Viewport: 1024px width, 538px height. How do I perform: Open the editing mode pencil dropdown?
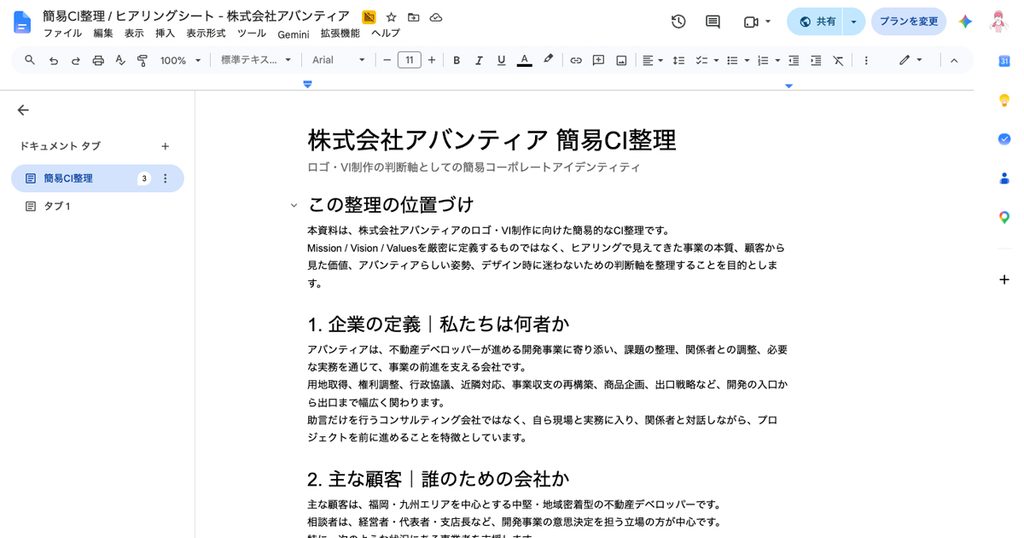click(x=910, y=60)
